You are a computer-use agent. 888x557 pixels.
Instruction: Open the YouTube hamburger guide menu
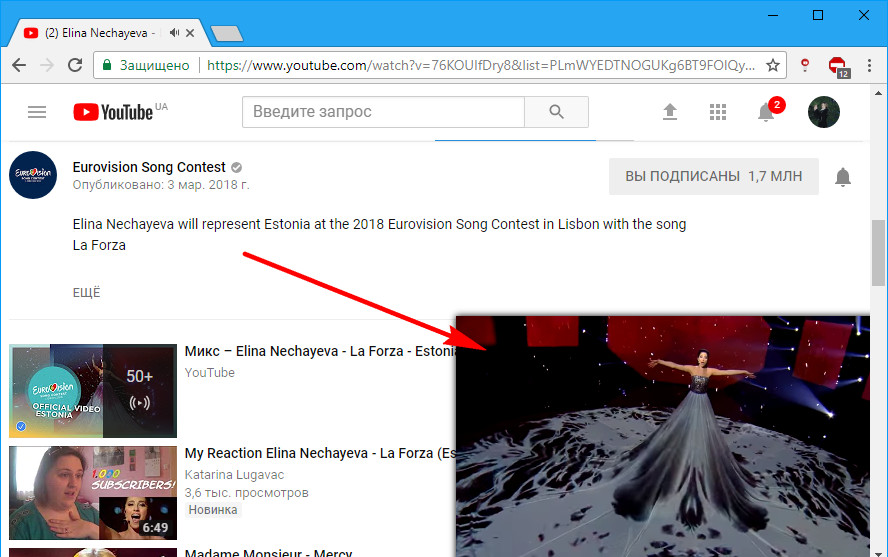tap(37, 112)
